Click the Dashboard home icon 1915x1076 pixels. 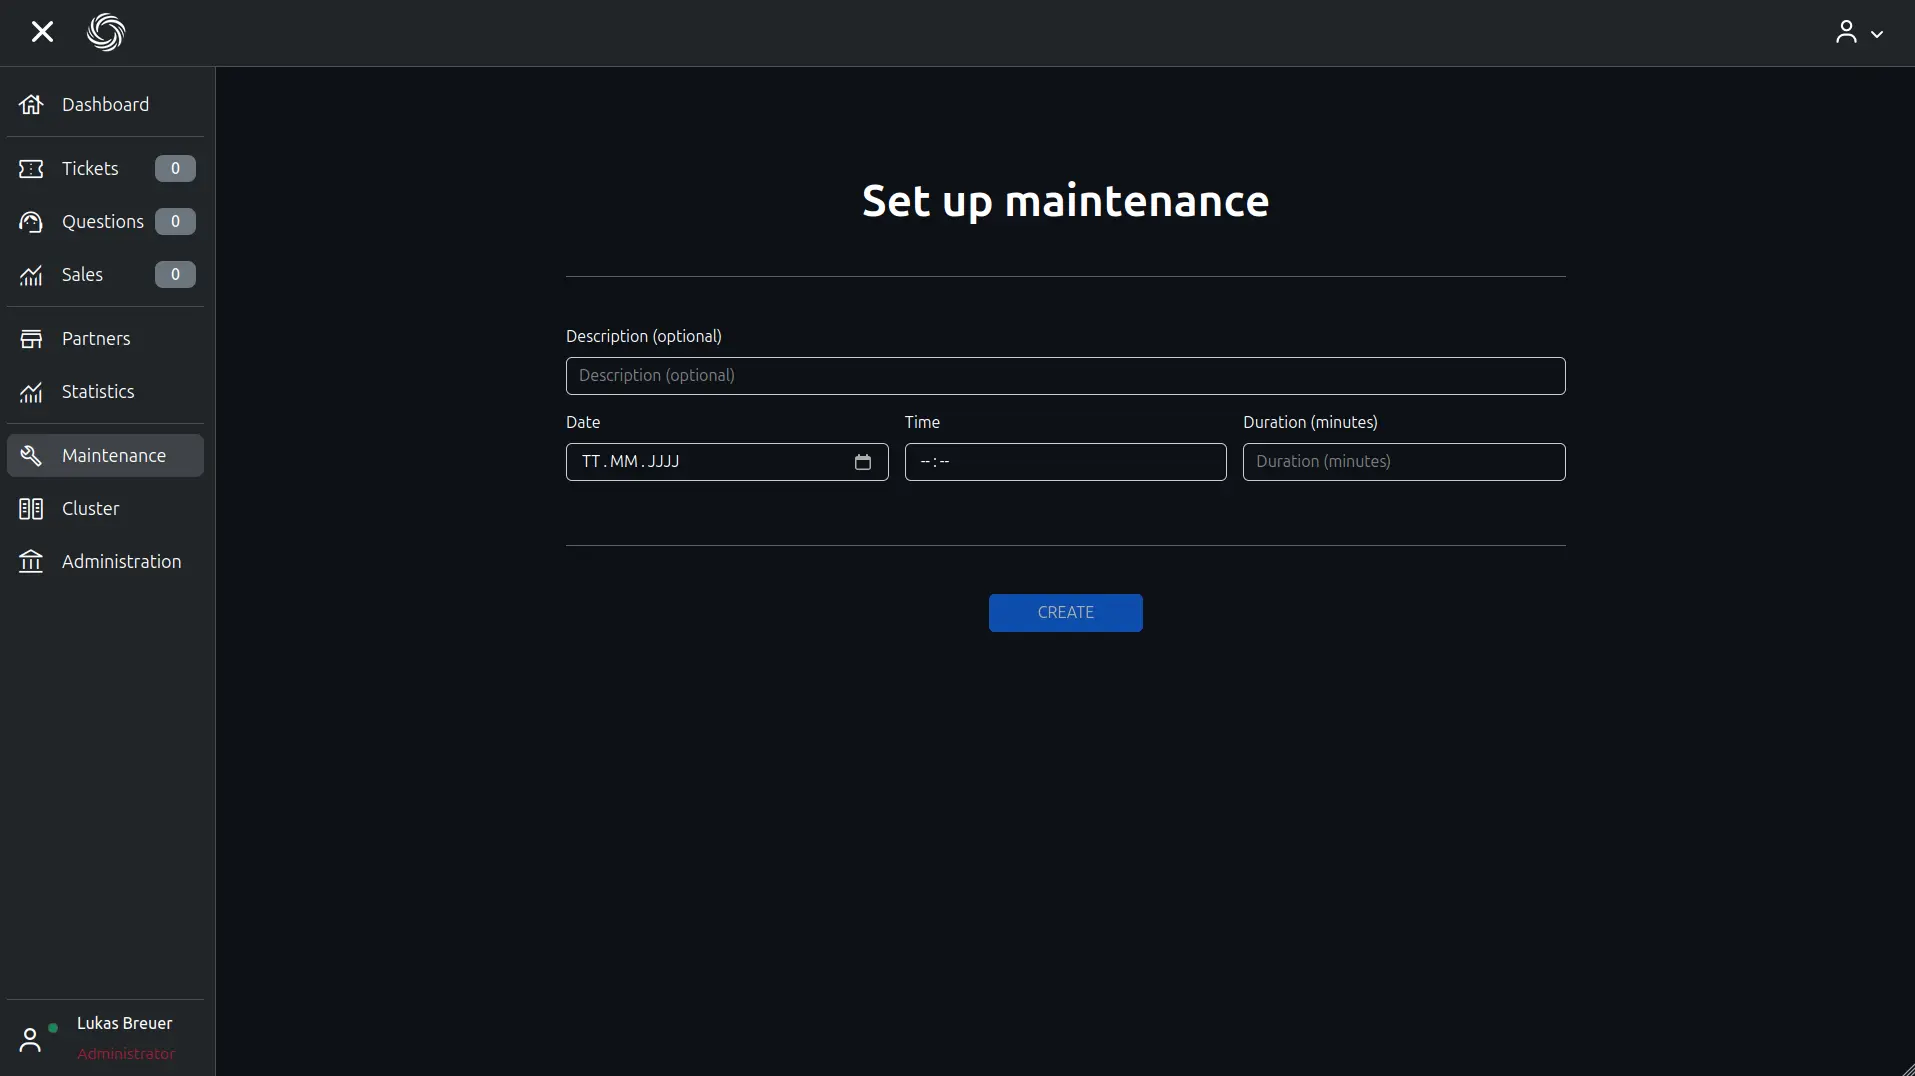[31, 105]
